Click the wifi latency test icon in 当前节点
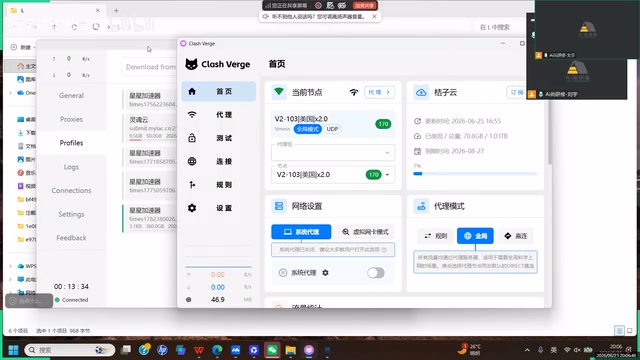 point(354,92)
